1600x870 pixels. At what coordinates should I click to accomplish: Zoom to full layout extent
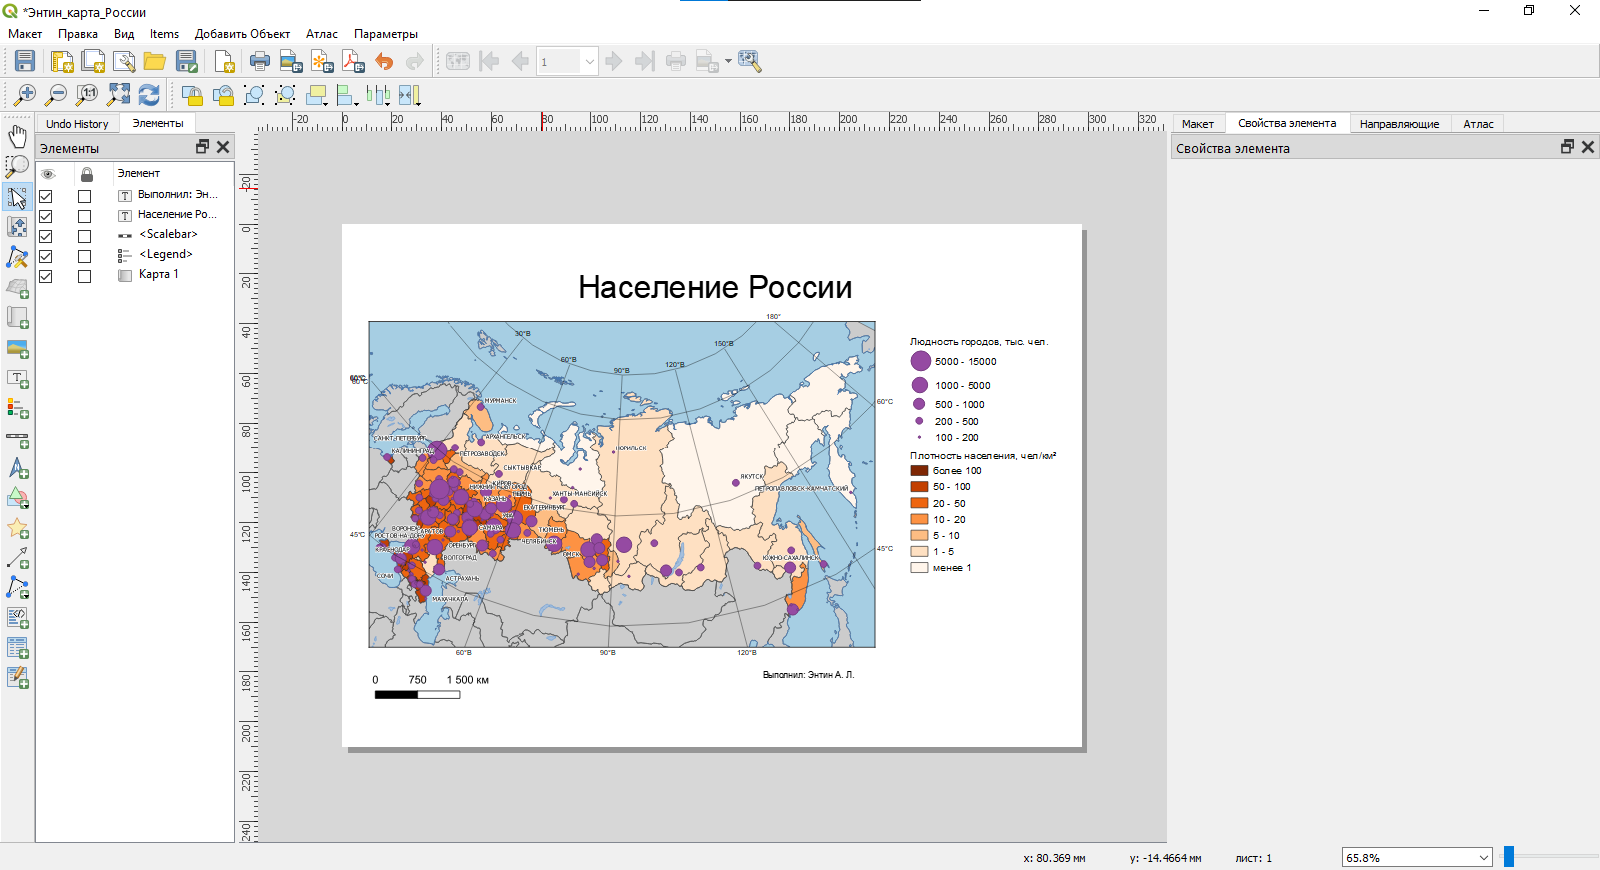pyautogui.click(x=118, y=95)
